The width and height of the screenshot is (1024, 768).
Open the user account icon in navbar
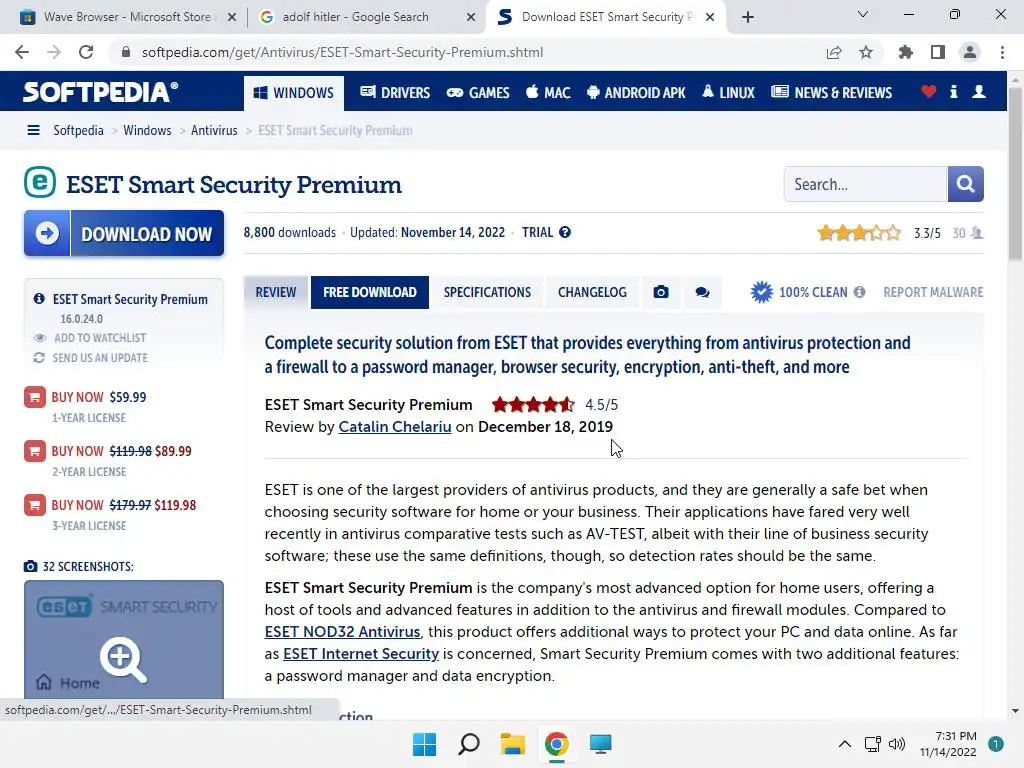tap(979, 92)
